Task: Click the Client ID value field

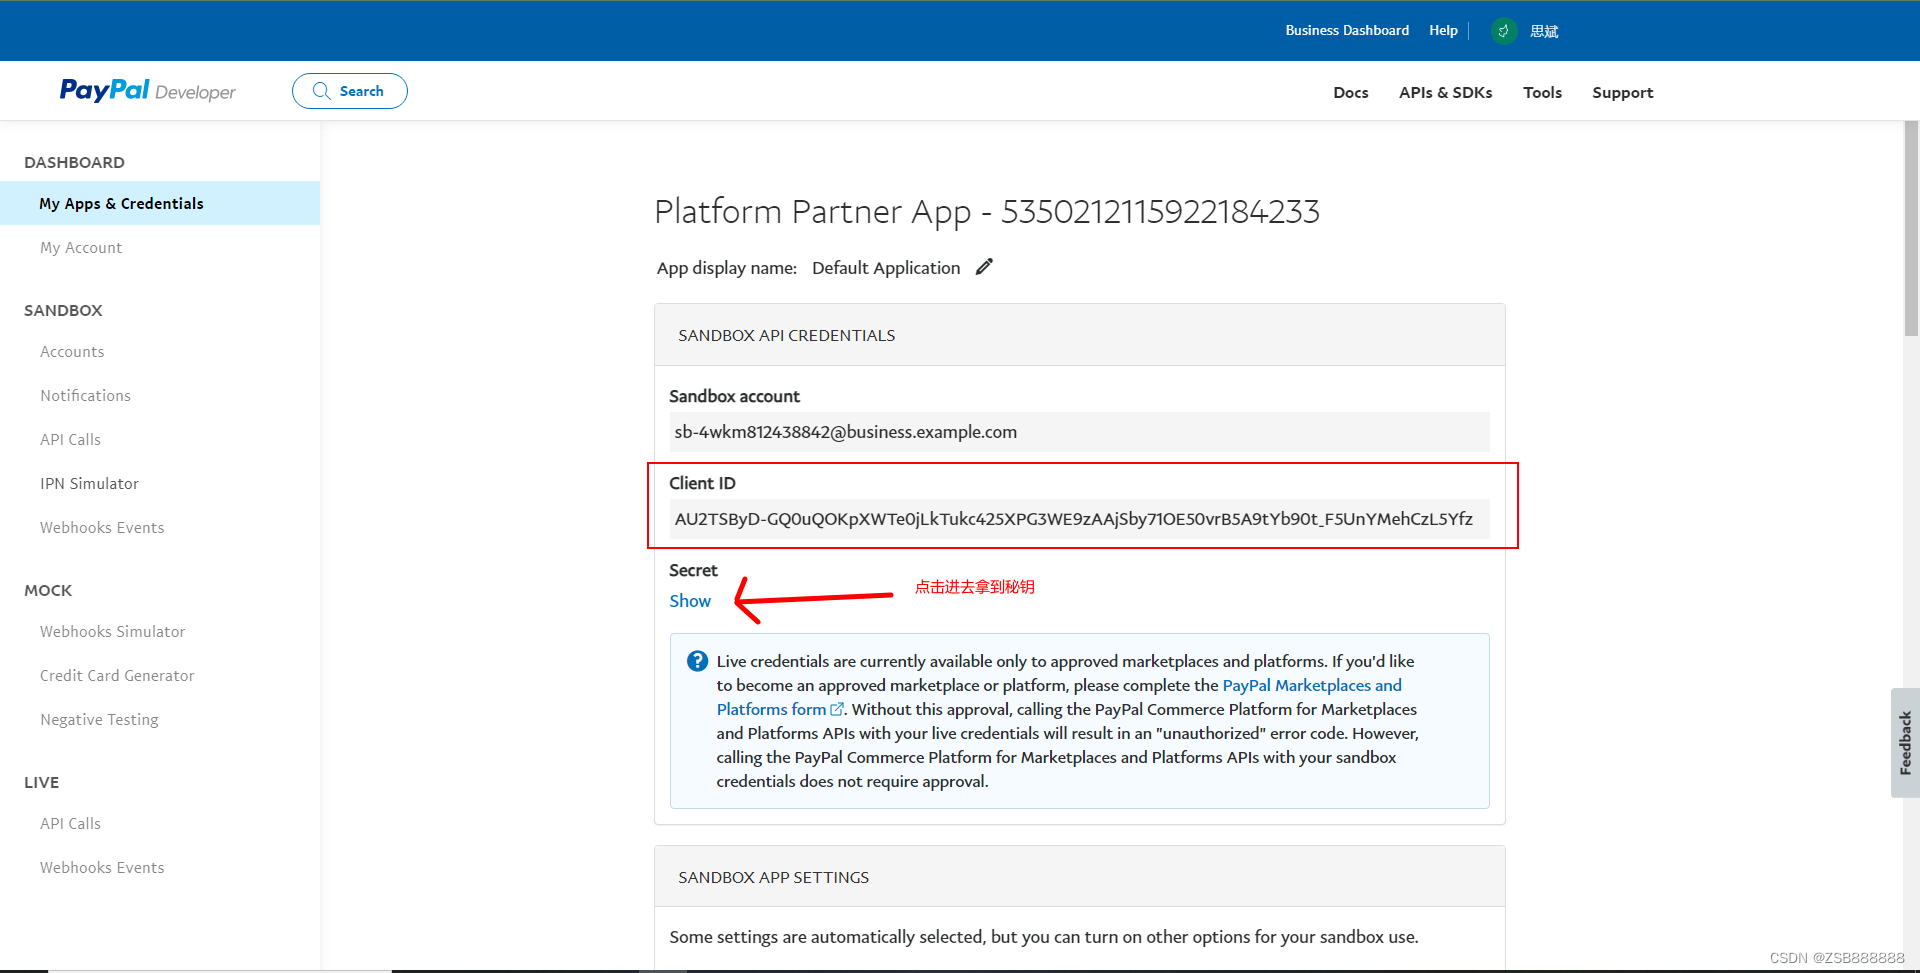Action: click(1079, 518)
